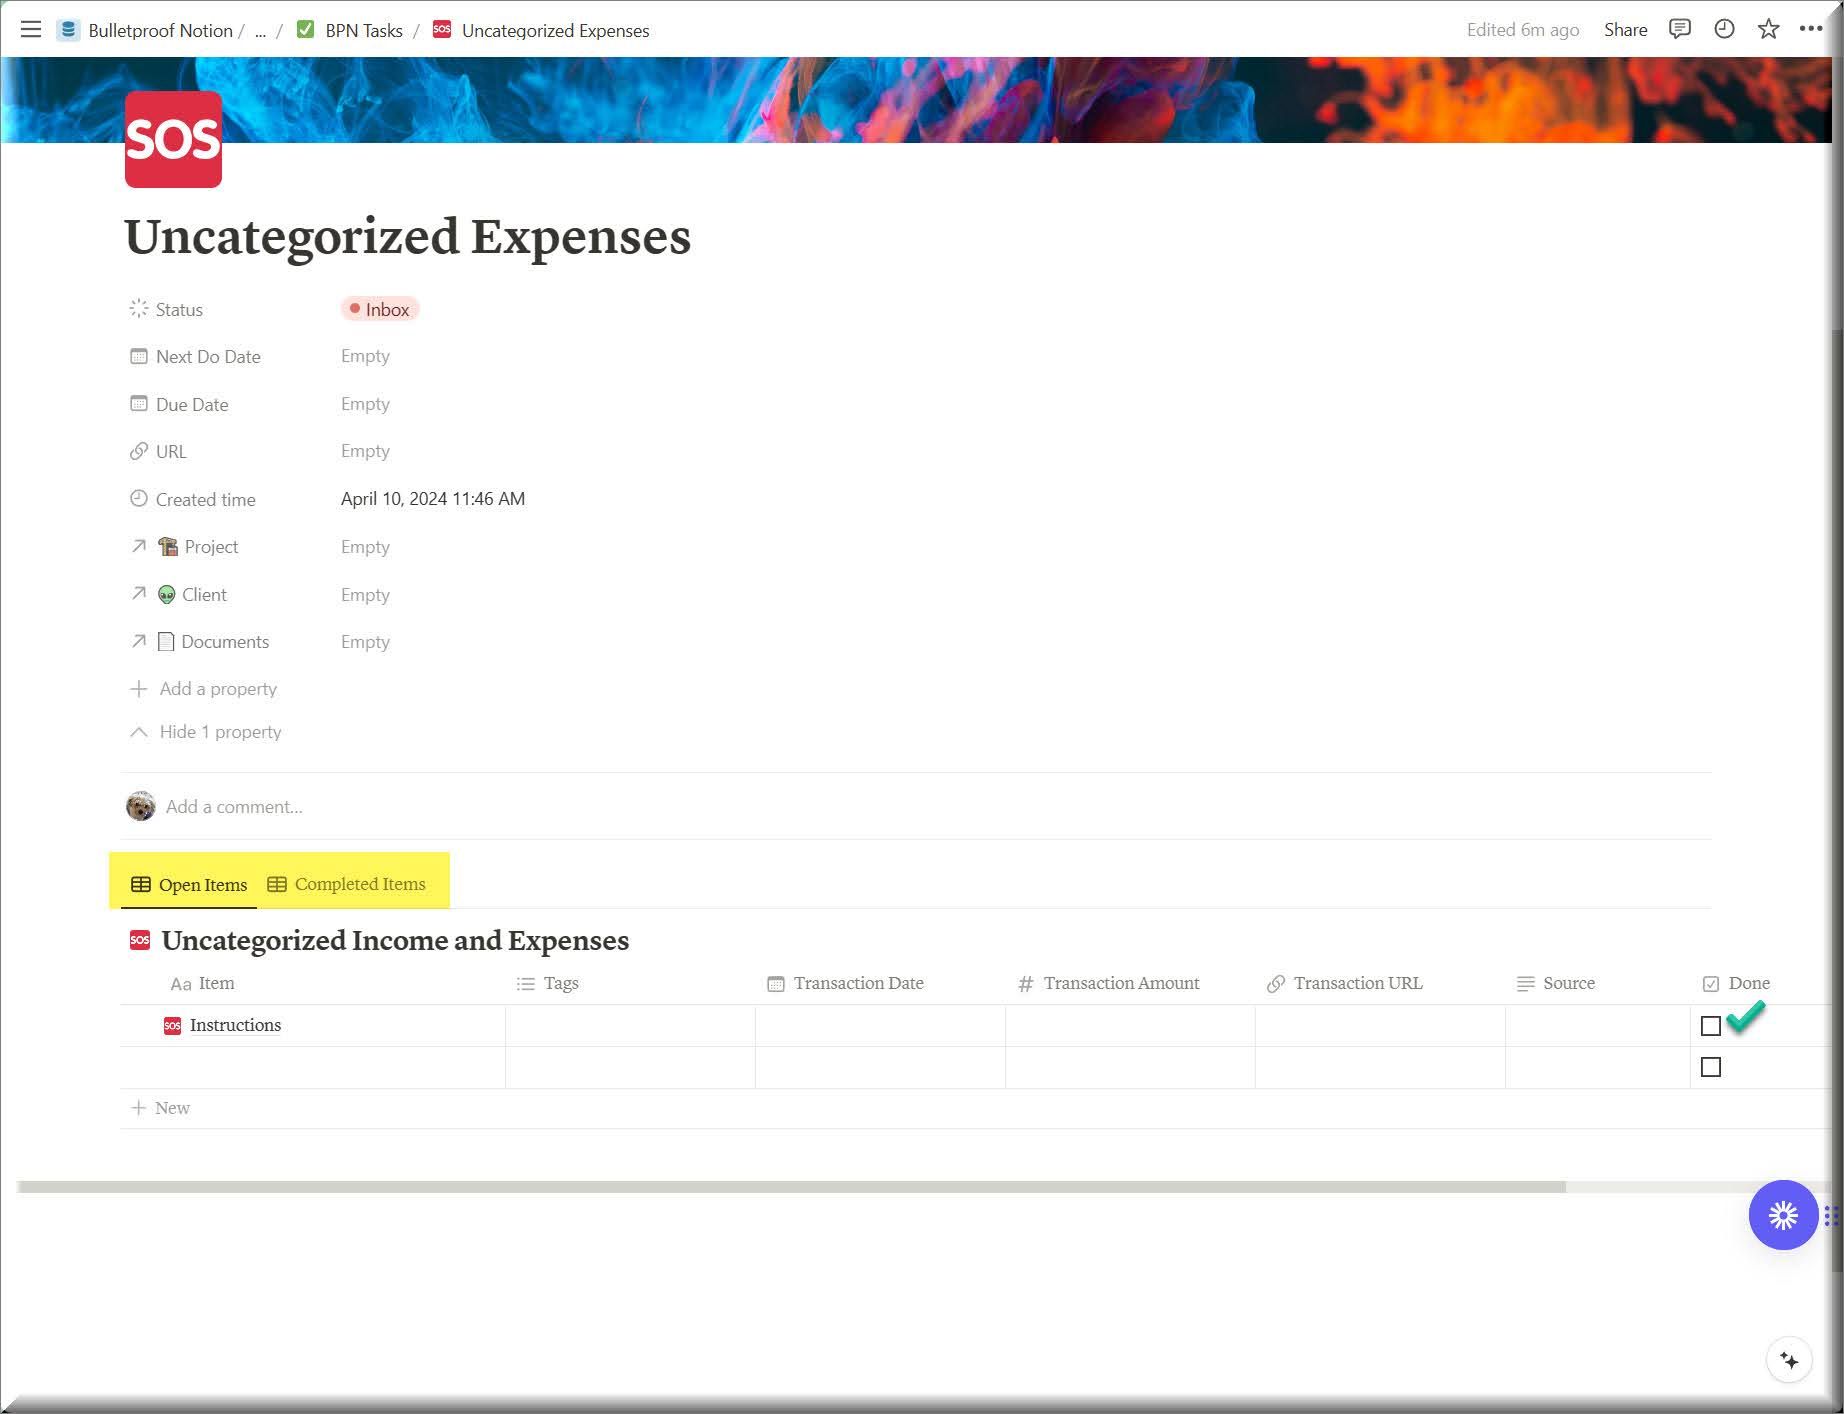The width and height of the screenshot is (1844, 1414).
Task: Open the Notion AI sparkle button
Action: (1789, 1361)
